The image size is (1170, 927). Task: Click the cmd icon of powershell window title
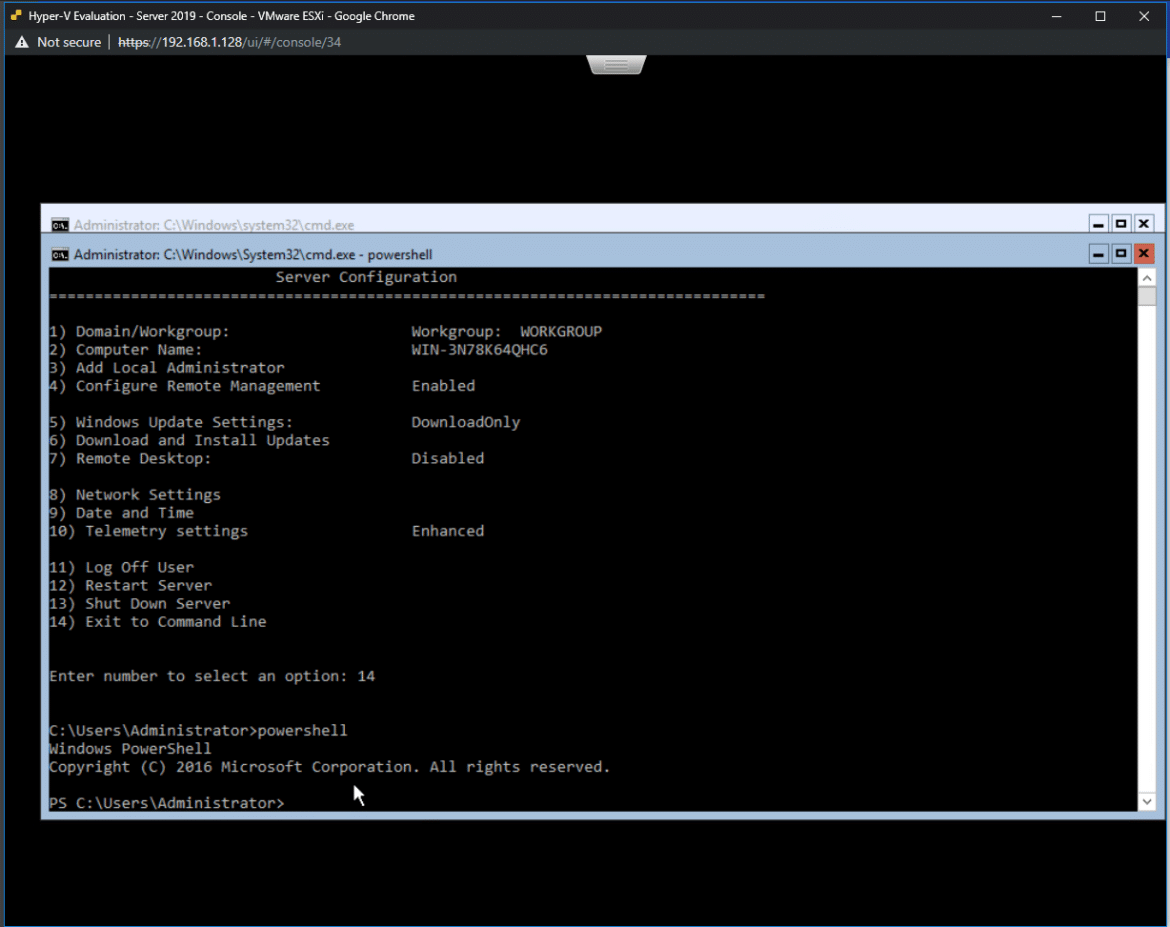point(60,255)
